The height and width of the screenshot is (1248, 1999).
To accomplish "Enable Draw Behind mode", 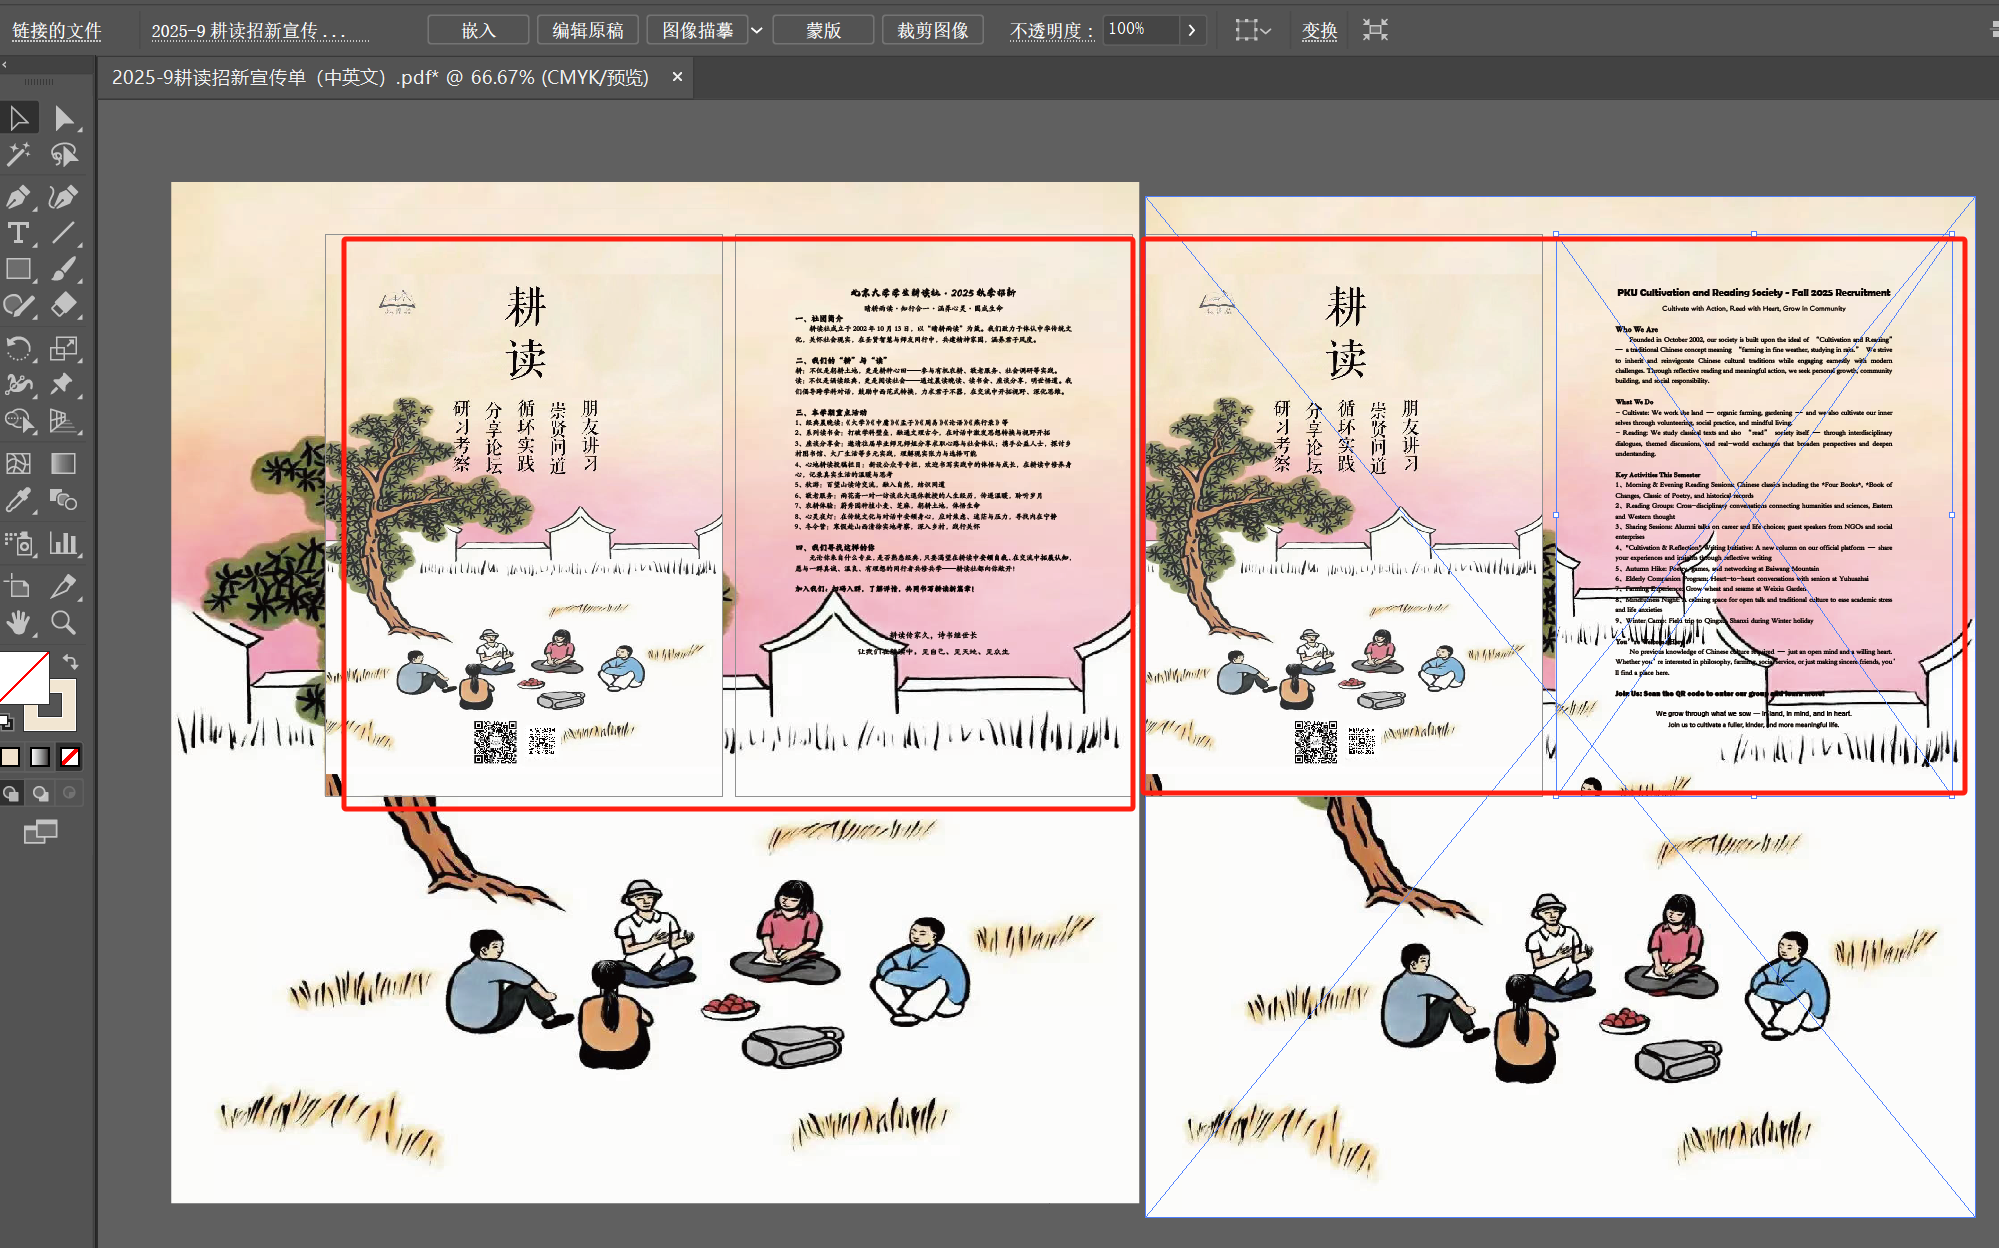I will (41, 793).
